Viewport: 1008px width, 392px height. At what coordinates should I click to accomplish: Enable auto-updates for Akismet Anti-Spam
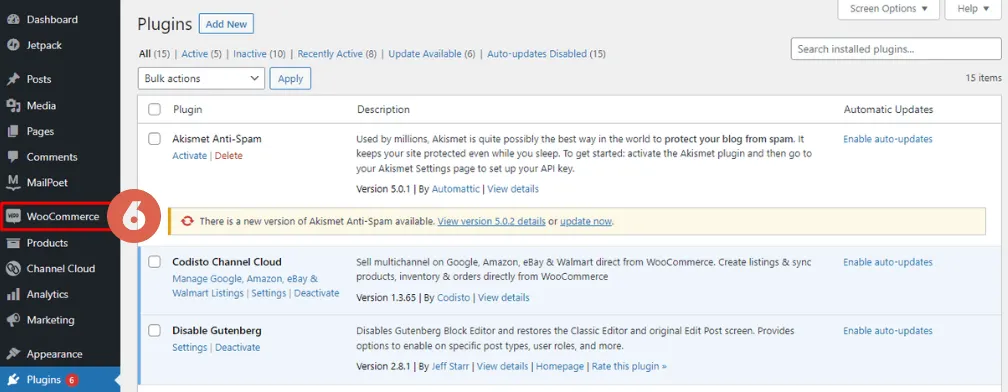[888, 139]
